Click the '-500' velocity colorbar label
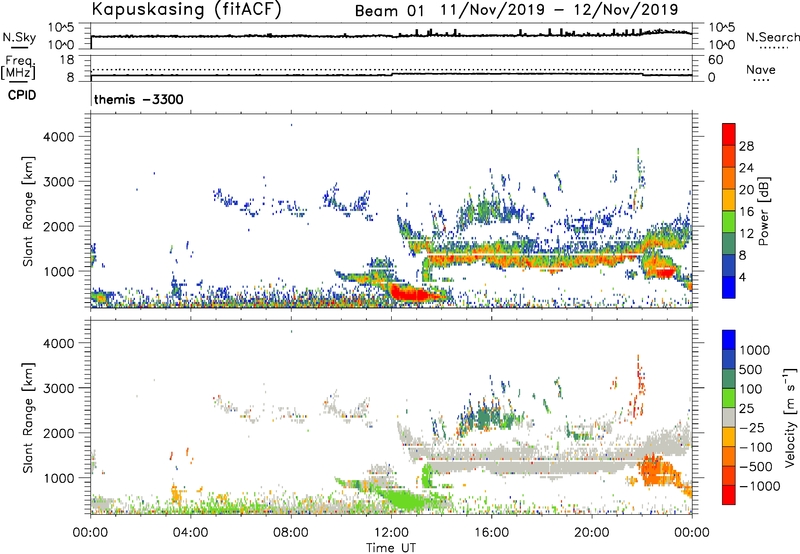Screen dimensions: 800x554 [x=756, y=467]
